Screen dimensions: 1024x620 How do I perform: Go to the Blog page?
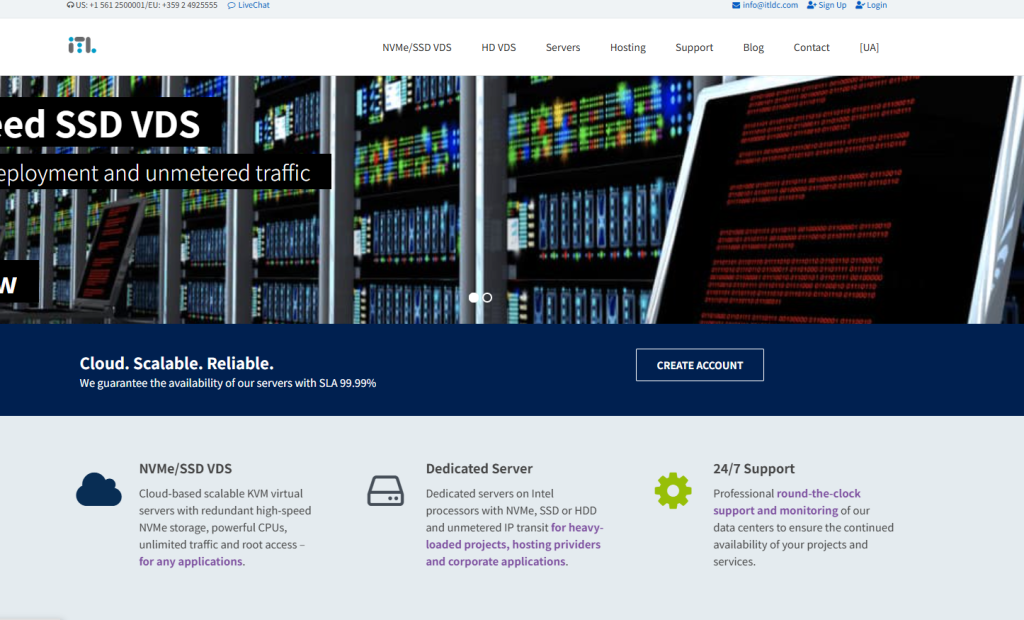click(753, 48)
